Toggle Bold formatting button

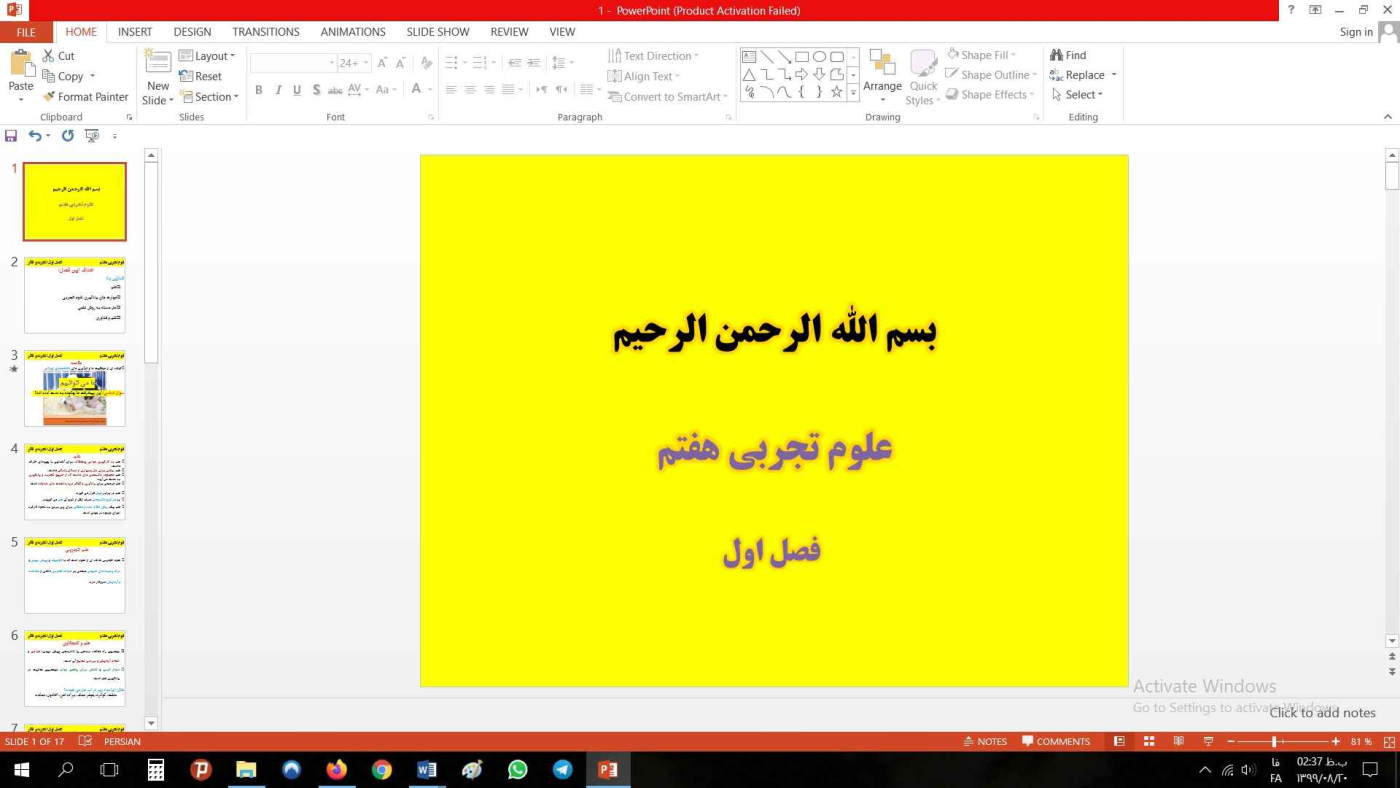pyautogui.click(x=258, y=90)
